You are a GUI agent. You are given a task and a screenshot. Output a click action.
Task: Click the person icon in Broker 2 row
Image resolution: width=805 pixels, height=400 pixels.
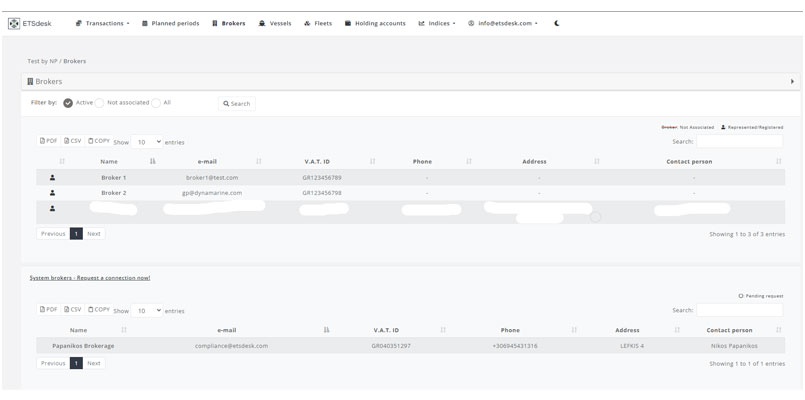pyautogui.click(x=52, y=193)
